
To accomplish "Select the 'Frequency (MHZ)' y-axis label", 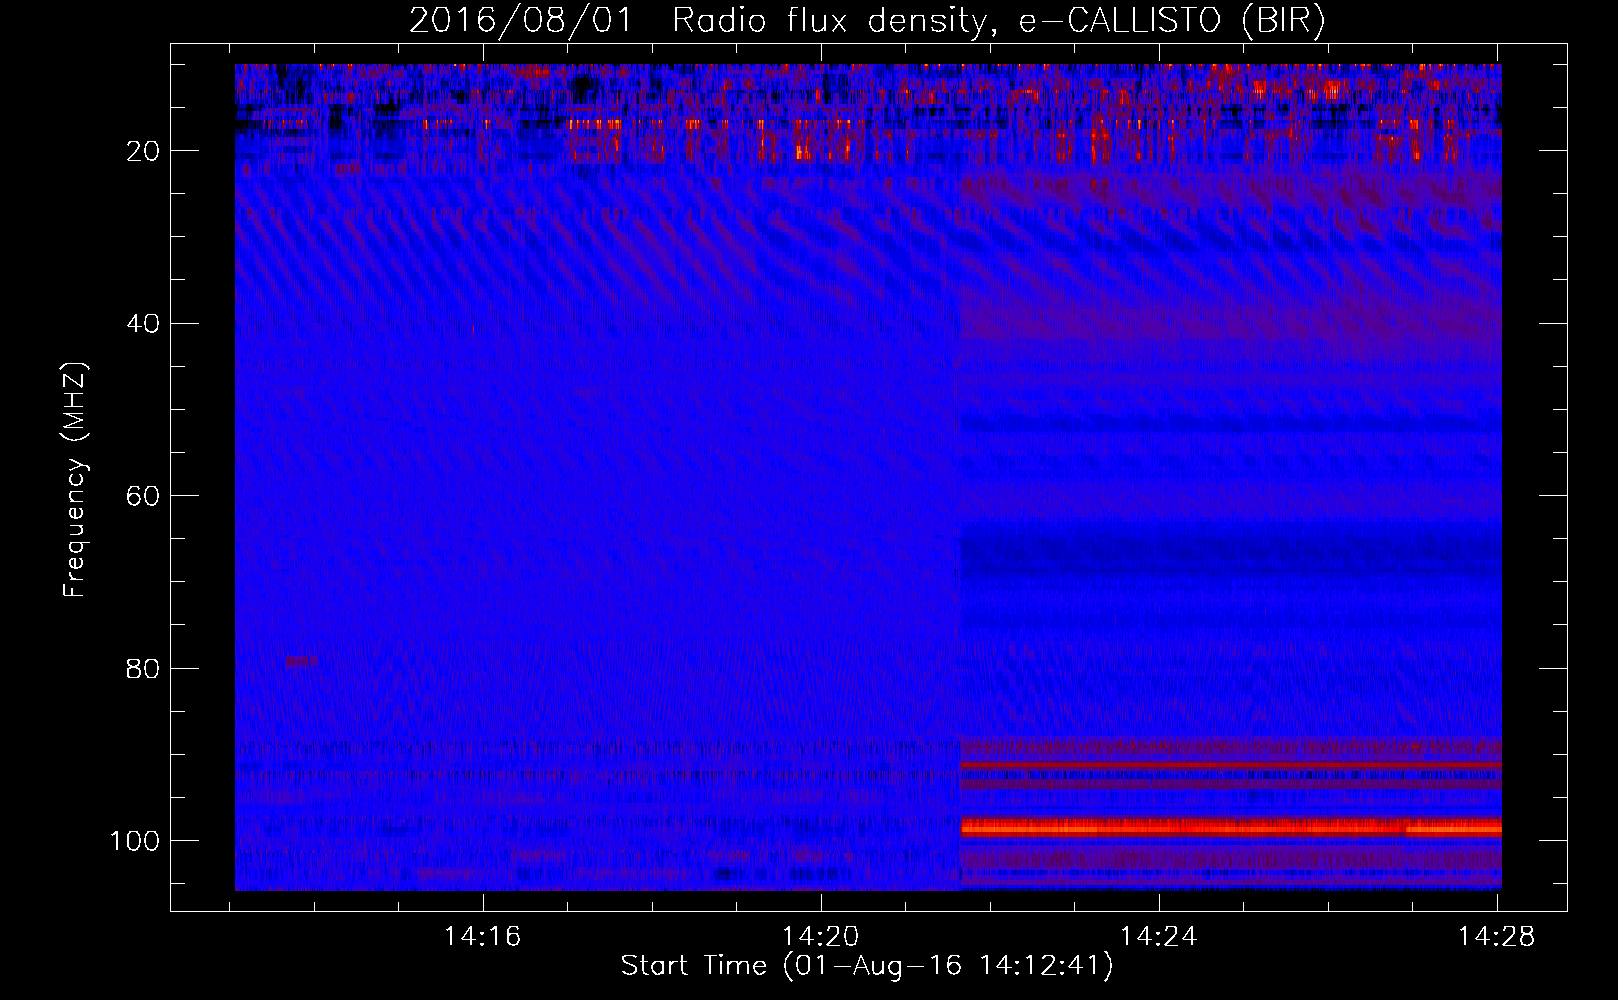I will click(75, 480).
